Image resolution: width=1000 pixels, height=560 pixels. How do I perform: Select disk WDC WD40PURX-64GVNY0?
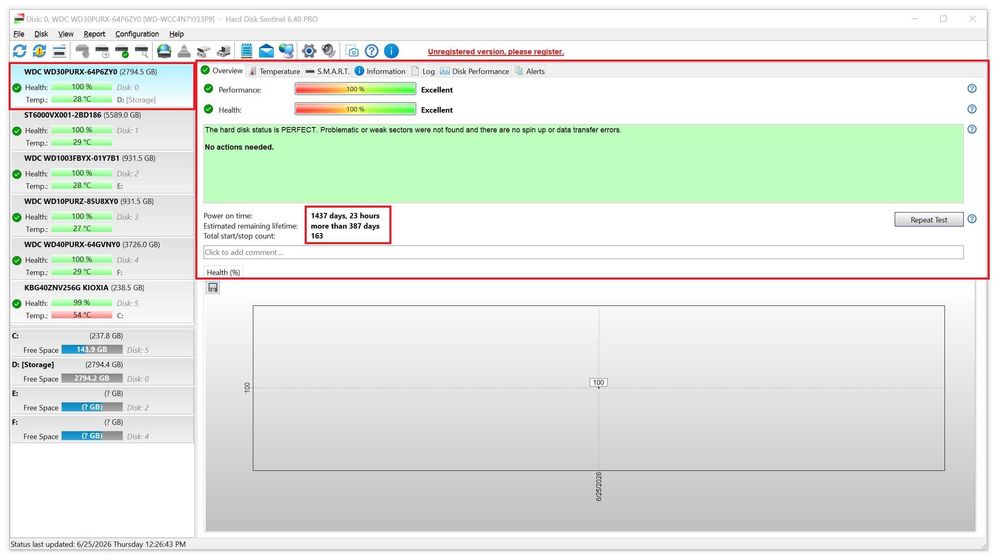pyautogui.click(x=102, y=259)
